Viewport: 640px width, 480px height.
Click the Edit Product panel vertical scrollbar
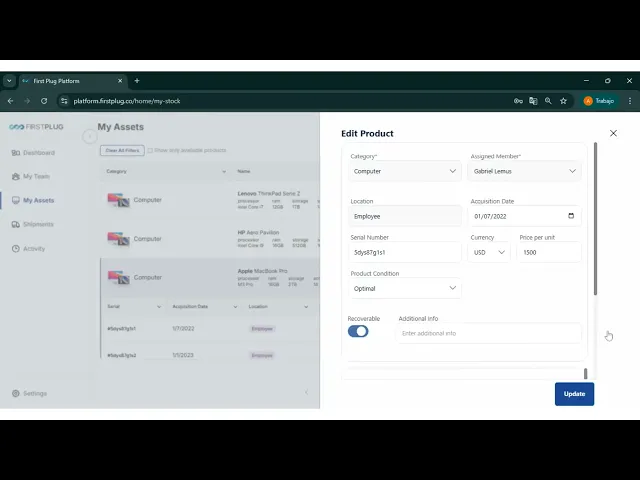point(596,219)
